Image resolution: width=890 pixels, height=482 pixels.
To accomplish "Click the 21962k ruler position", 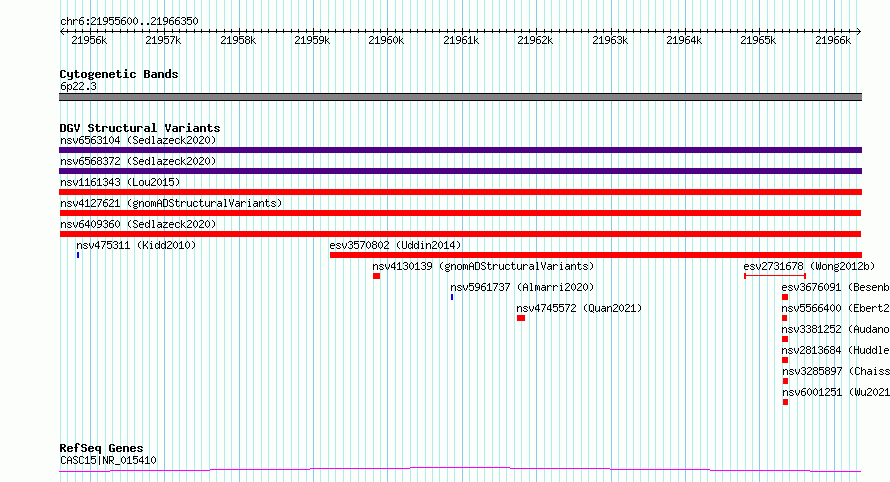I will click(x=535, y=40).
